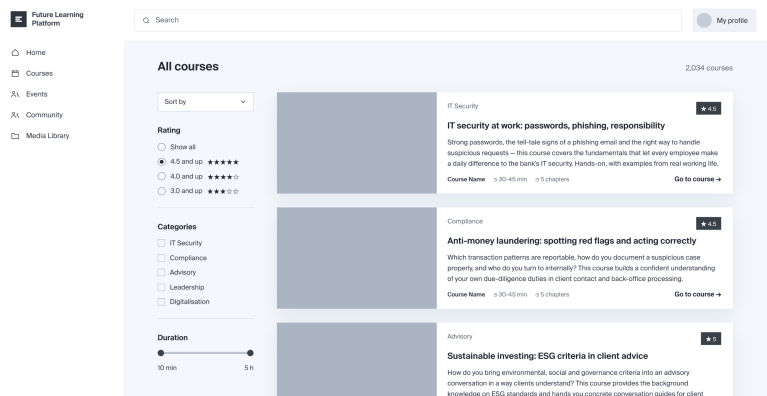Screen dimensions: 767x396
Task: Click the IT Security tag on first course card
Action: (462, 106)
